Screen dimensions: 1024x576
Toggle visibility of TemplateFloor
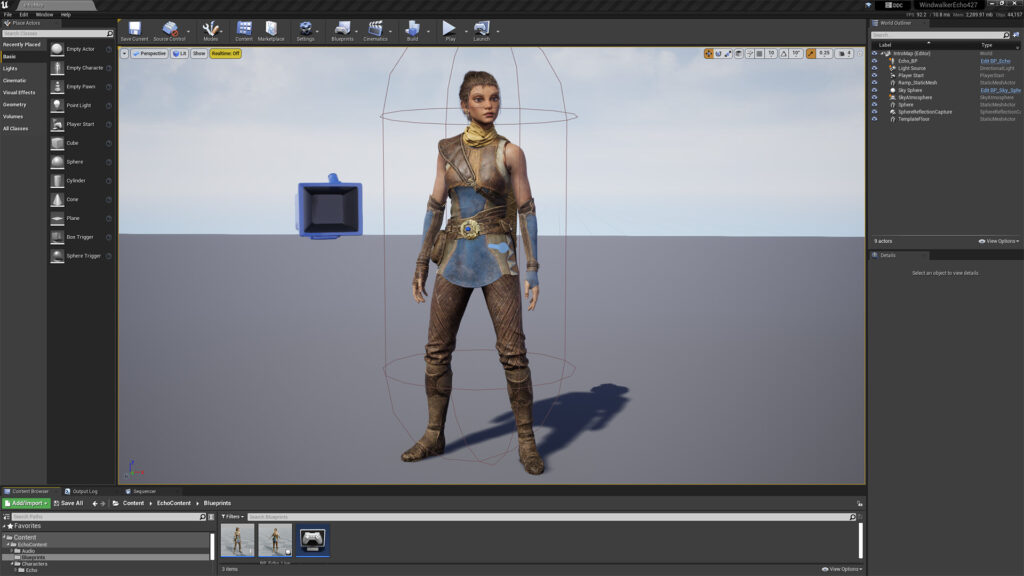(874, 119)
